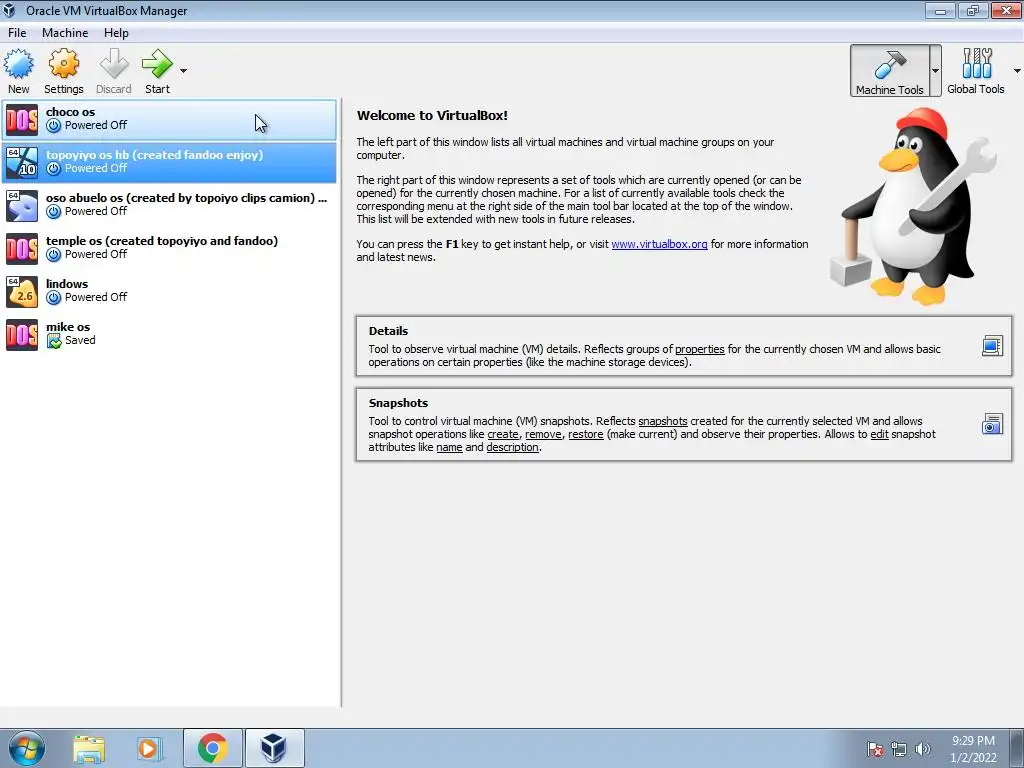Click the Welcome to VirtualBox! heading

pos(432,116)
